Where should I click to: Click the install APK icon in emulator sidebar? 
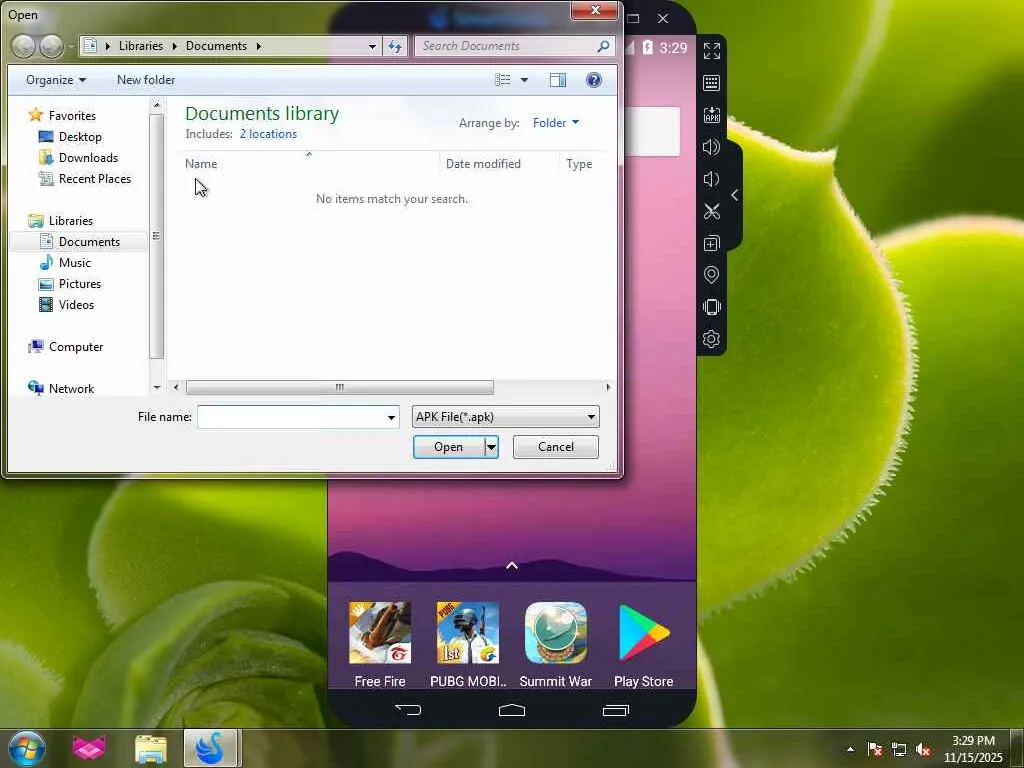(x=711, y=116)
